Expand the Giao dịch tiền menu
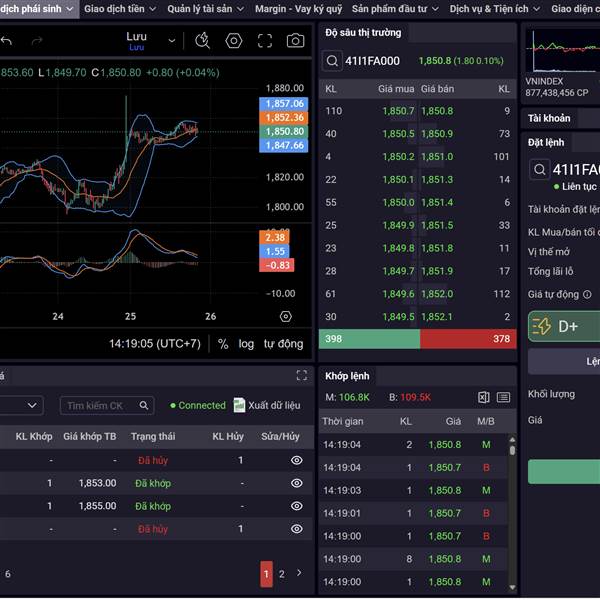 (x=120, y=8)
